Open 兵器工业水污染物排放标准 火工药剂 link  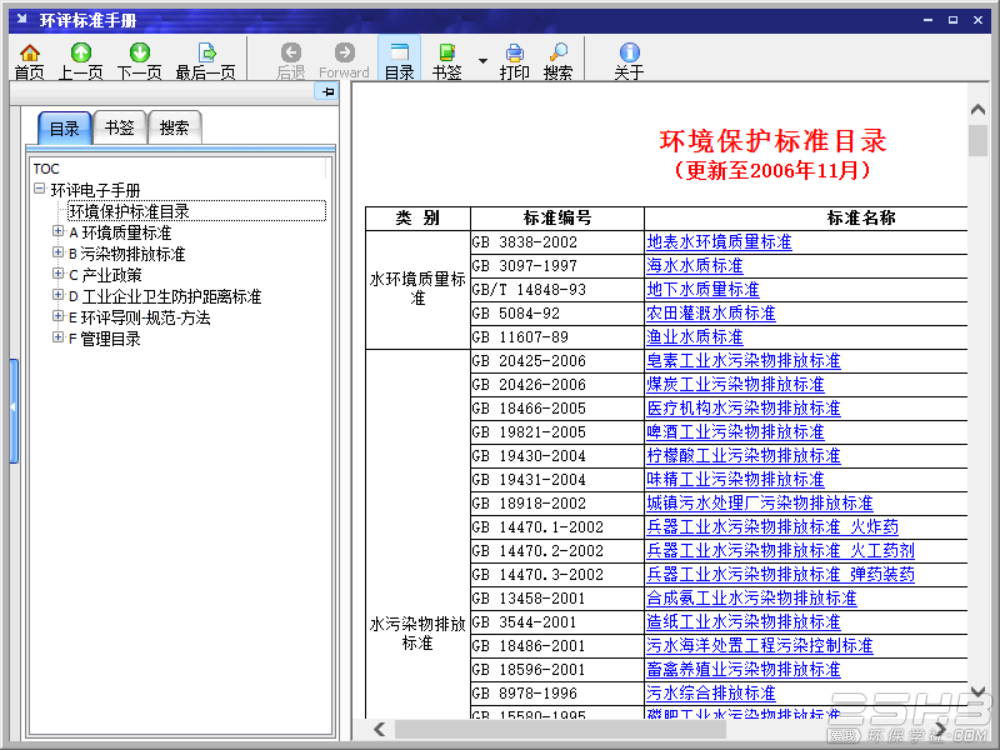(781, 551)
